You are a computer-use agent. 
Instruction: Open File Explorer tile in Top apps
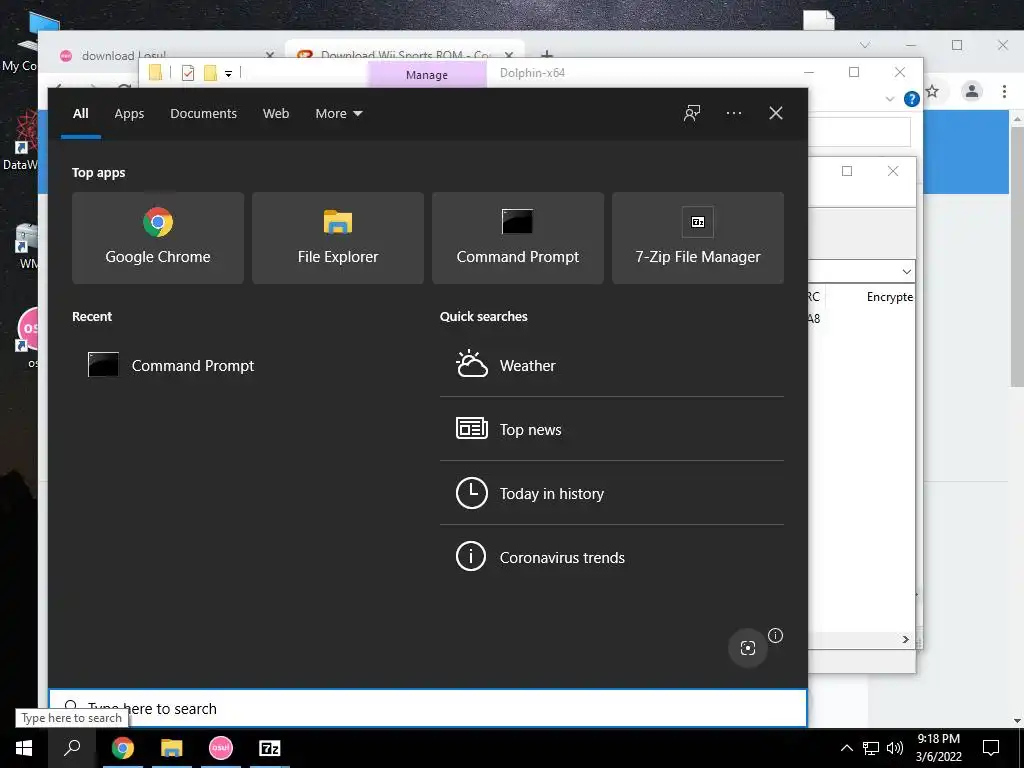coord(338,238)
